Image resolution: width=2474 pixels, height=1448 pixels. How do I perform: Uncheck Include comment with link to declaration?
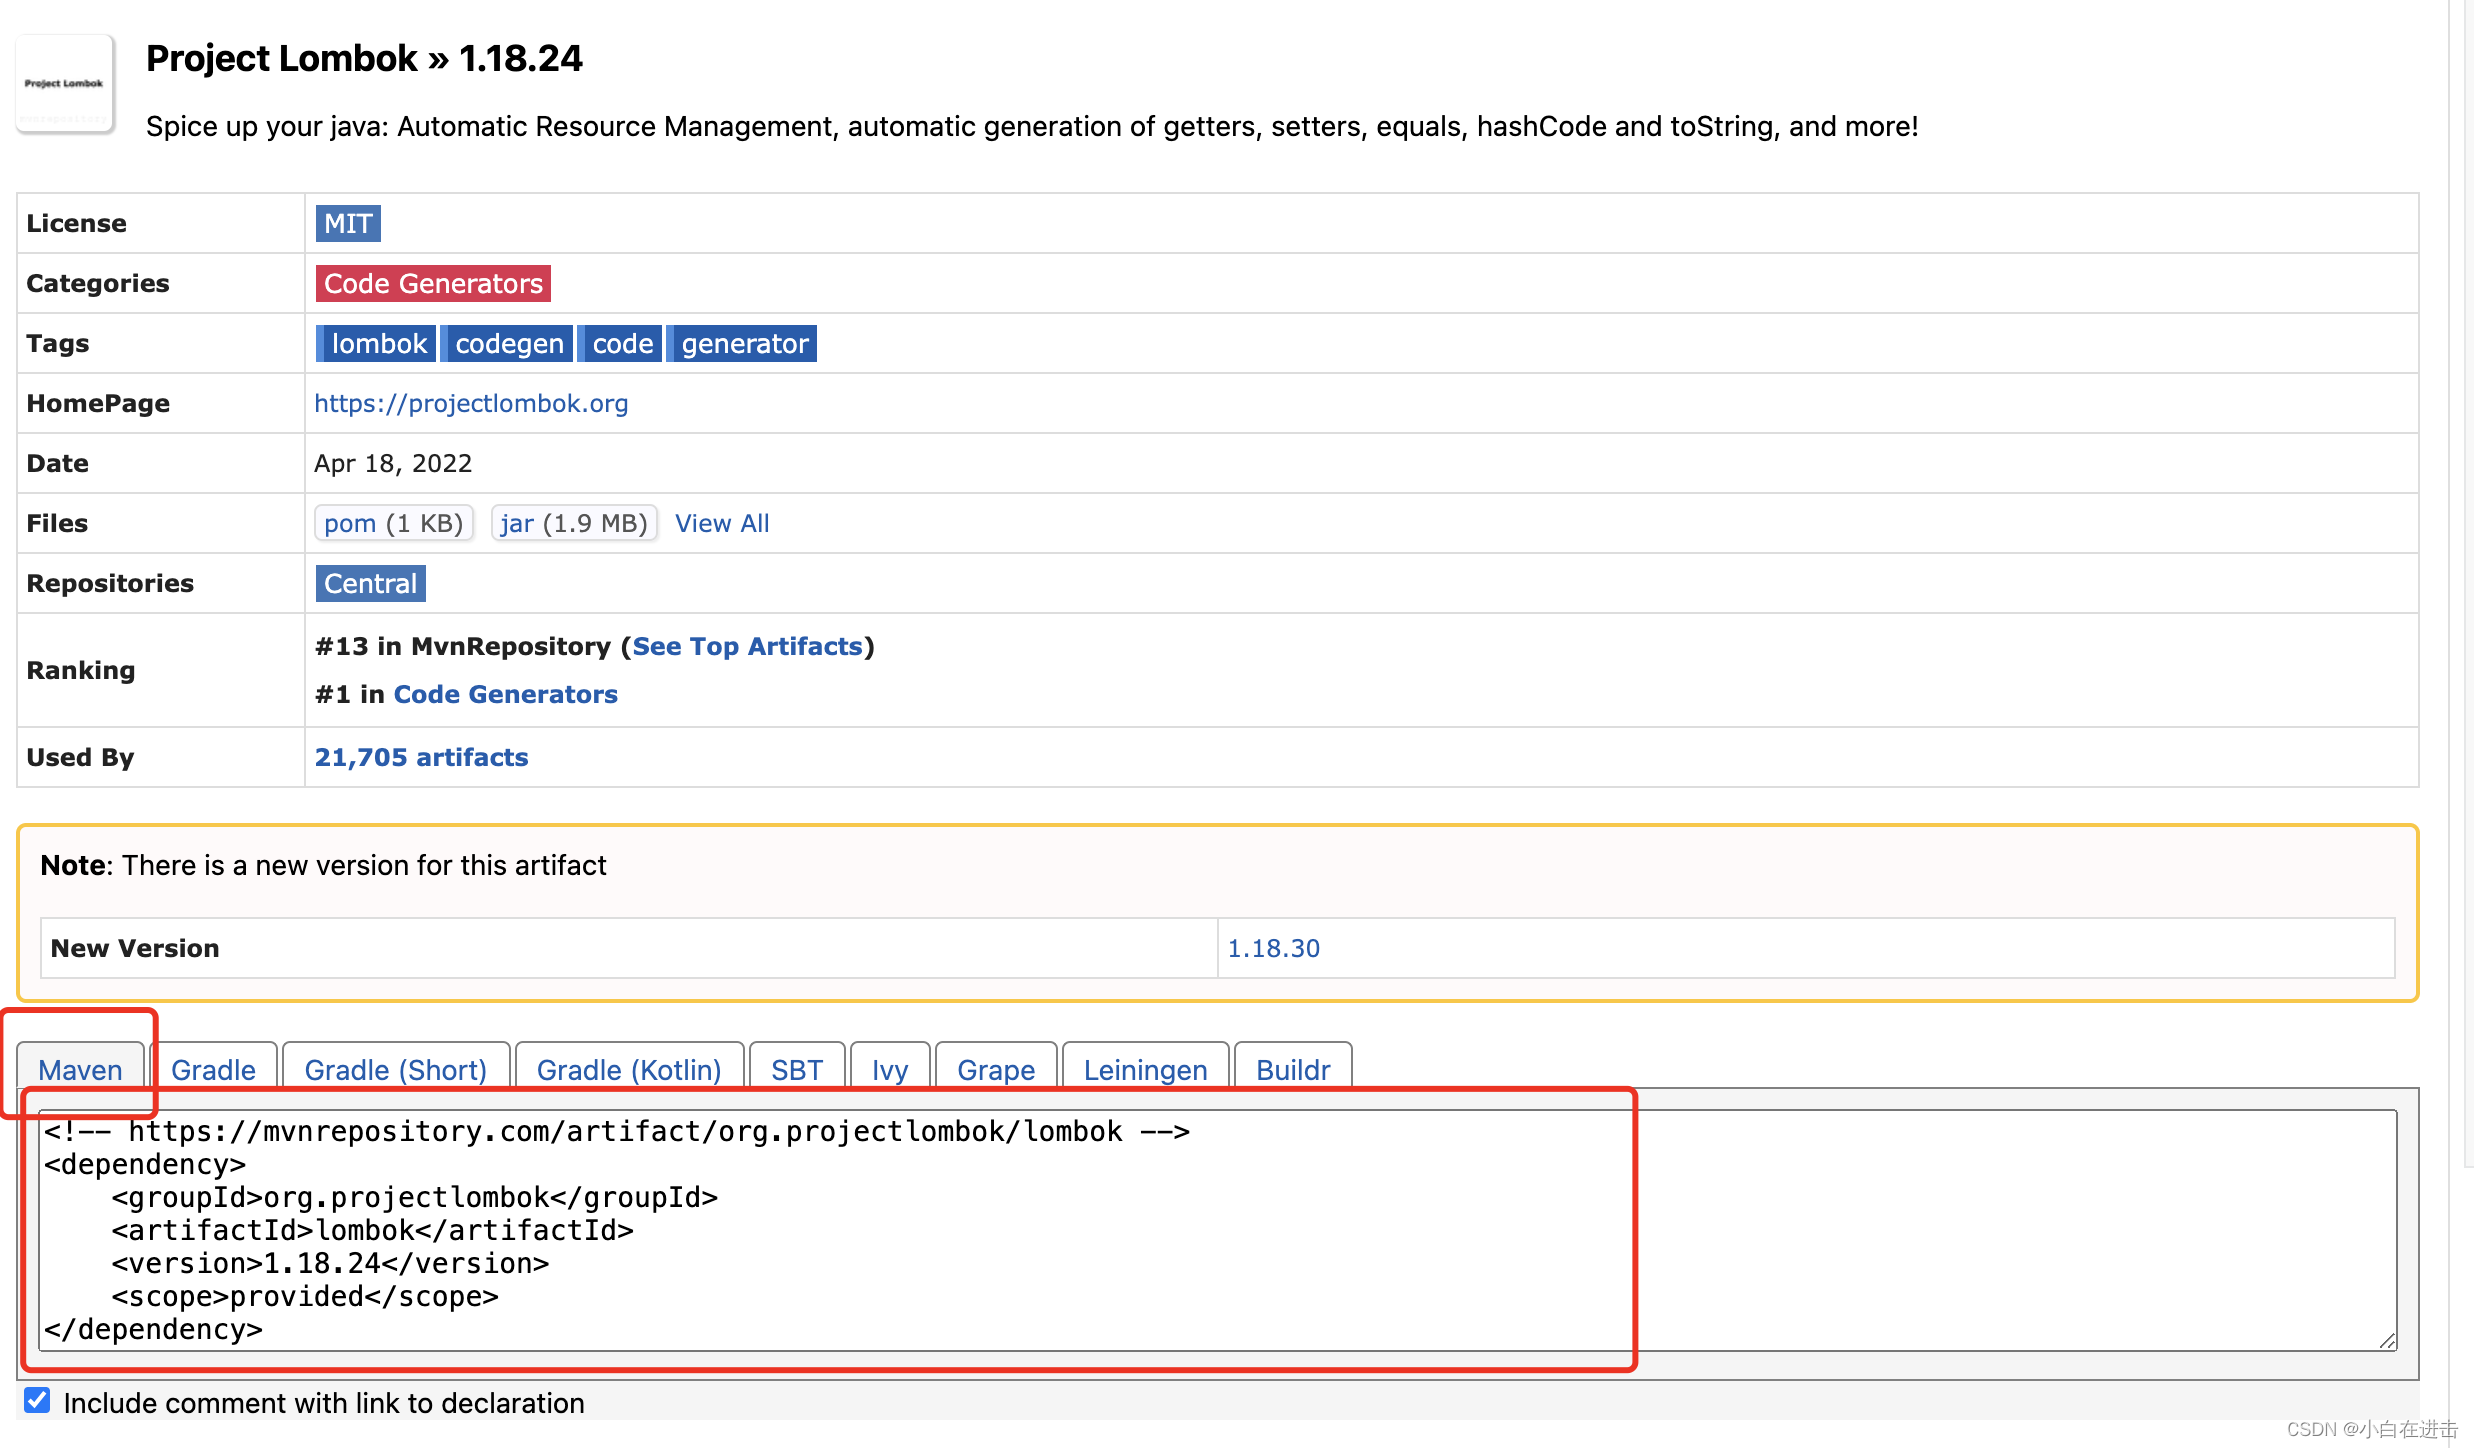tap(37, 1400)
